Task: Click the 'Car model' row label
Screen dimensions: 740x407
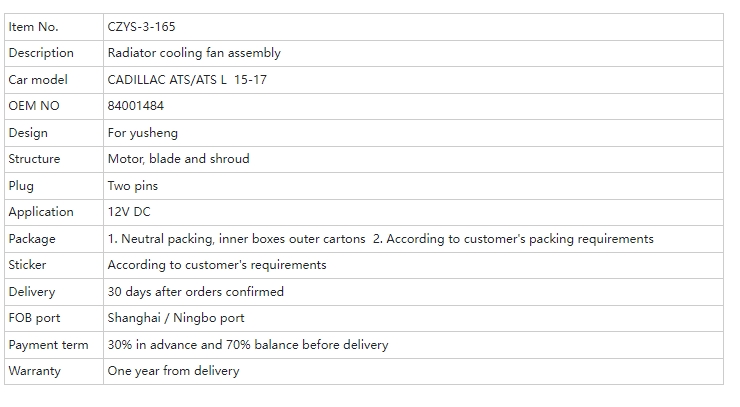Action: point(38,80)
